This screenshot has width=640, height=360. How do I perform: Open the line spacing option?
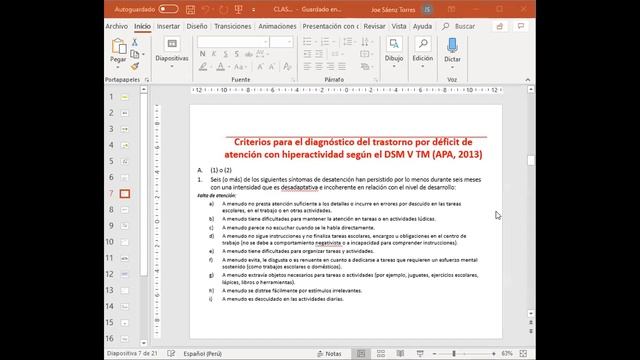click(x=349, y=42)
